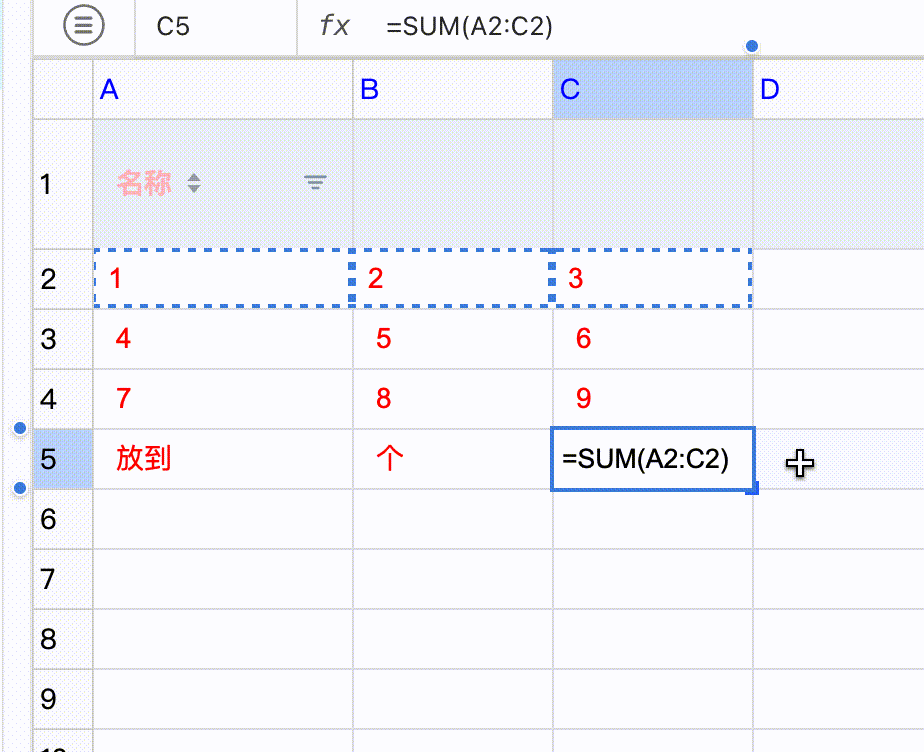Click the cell containing 个
This screenshot has height=752, width=924.
click(x=452, y=459)
